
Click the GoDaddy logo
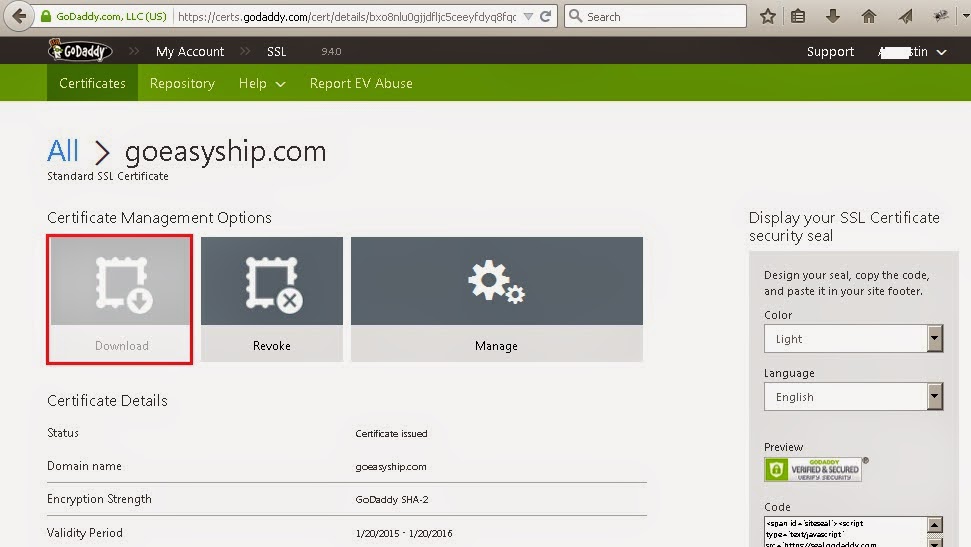click(x=81, y=51)
